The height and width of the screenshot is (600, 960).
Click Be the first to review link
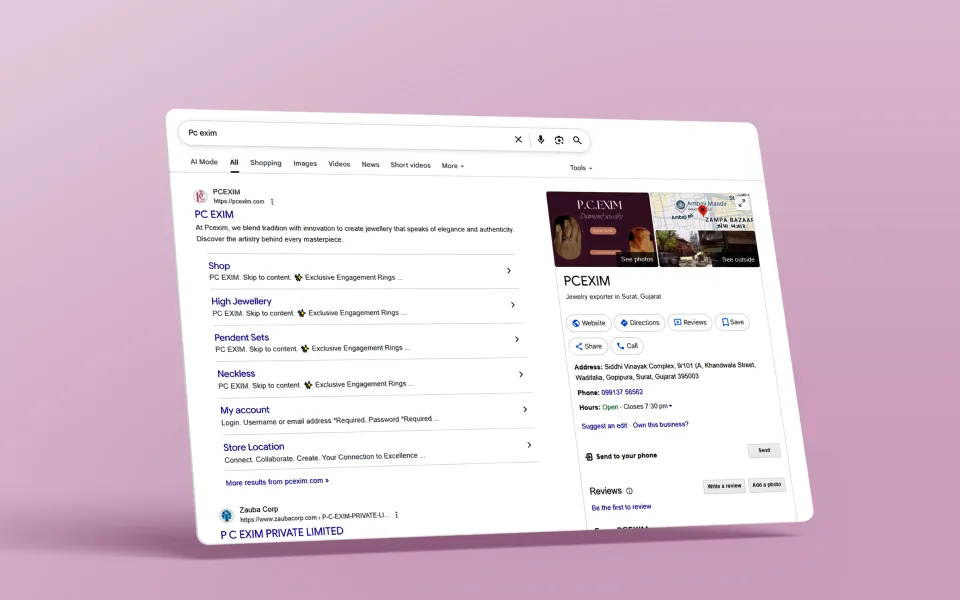point(621,507)
